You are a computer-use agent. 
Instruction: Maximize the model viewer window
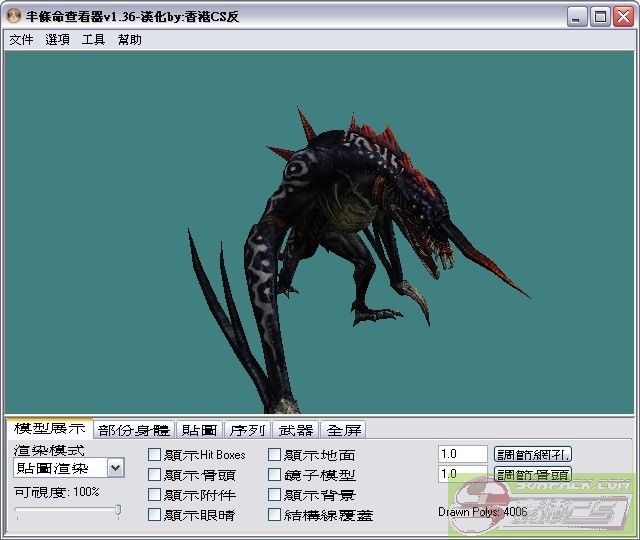pos(600,17)
